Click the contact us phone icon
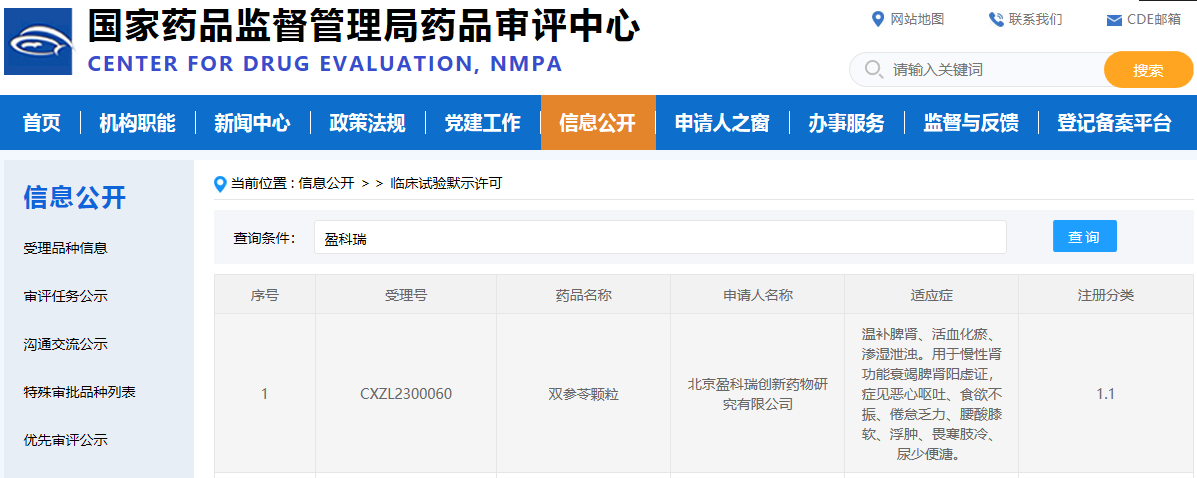 click(995, 19)
